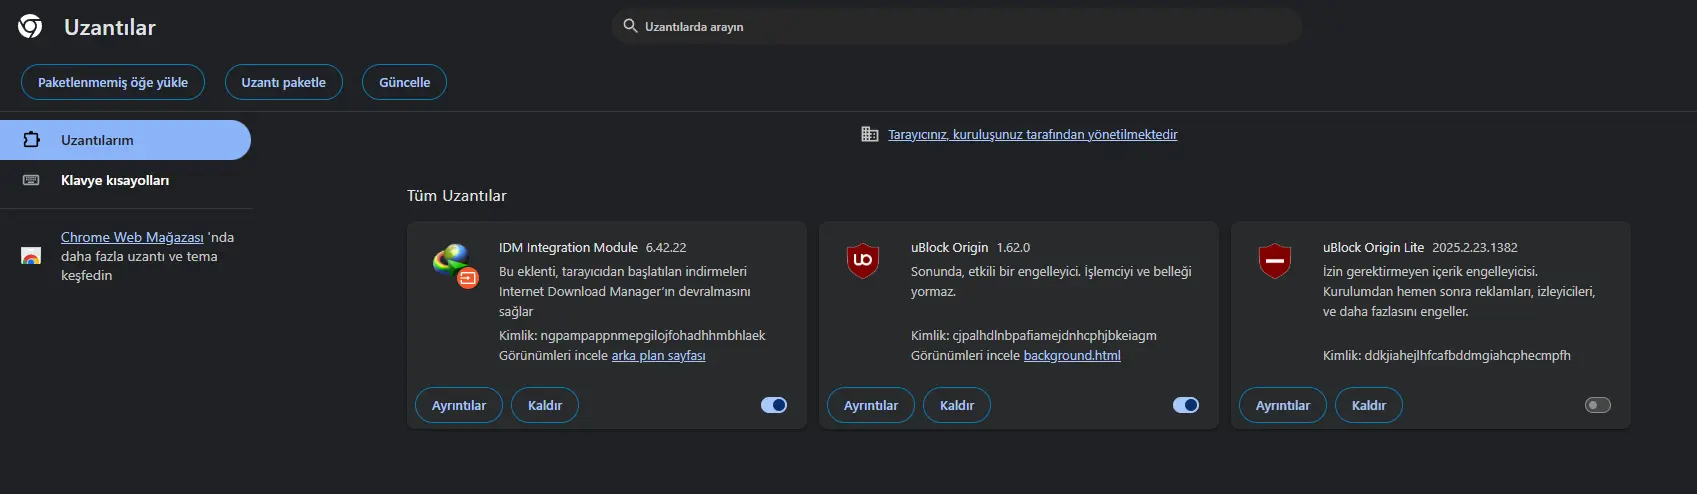Click version number 6.42.22
Screen dimensions: 1697x494
point(666,247)
